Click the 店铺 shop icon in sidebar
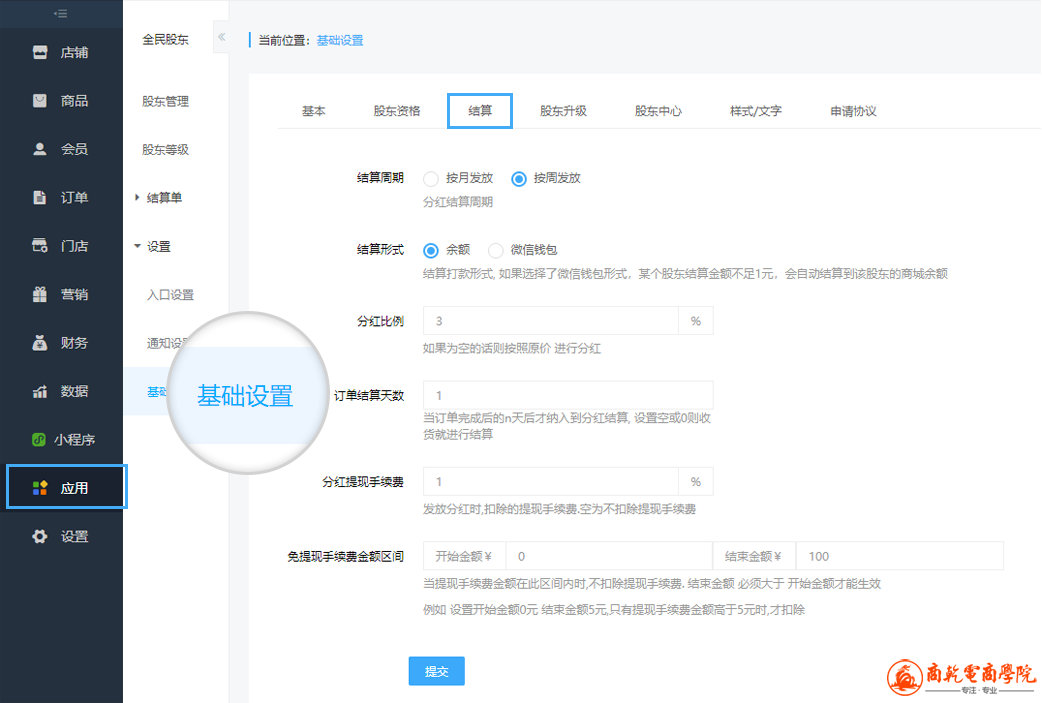This screenshot has height=703, width=1042. click(40, 53)
